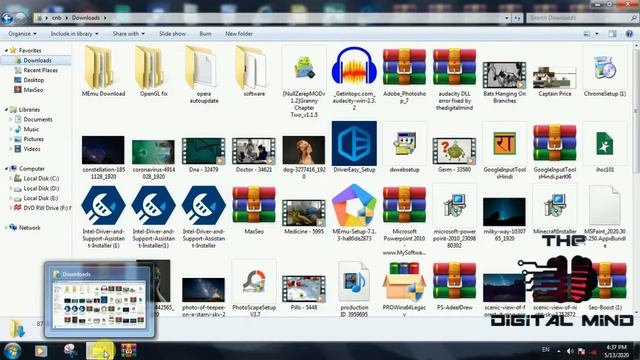Start the Slide show

[172, 34]
